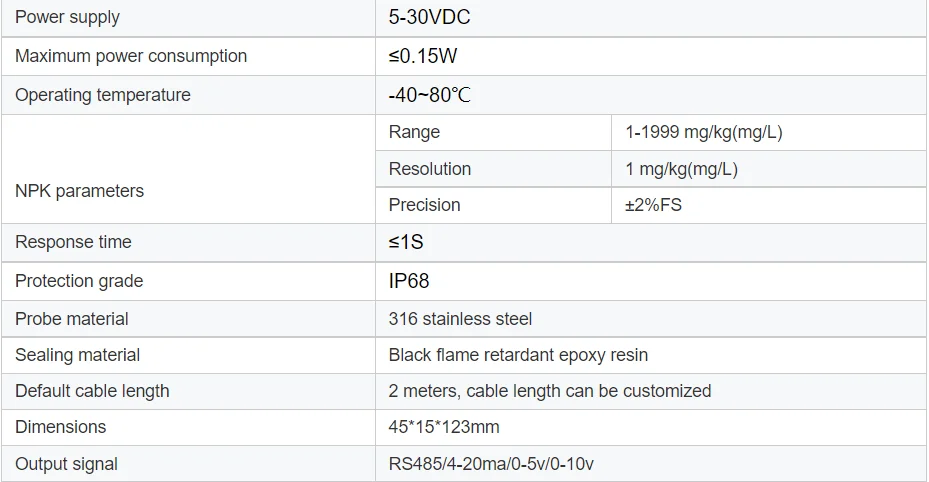Select the 5-30VDC value
Viewport: 929px width, 482px height.
point(430,17)
